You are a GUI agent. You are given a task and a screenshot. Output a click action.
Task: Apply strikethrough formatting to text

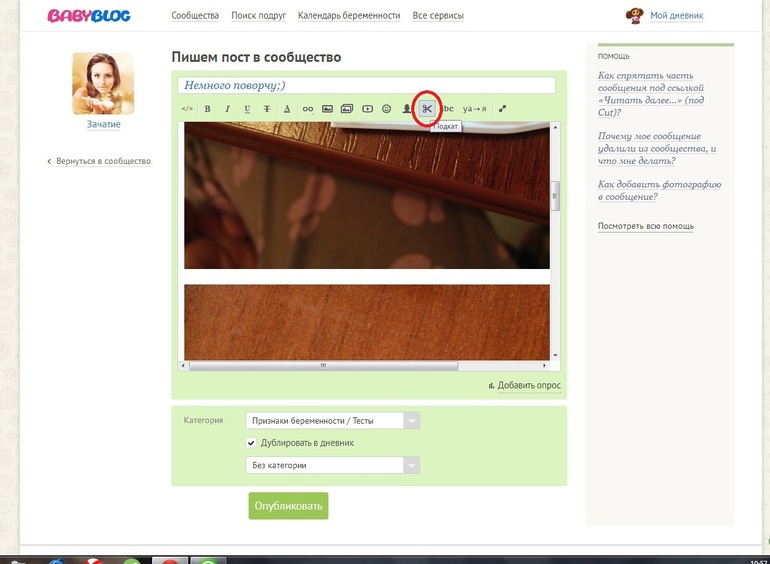[267, 109]
